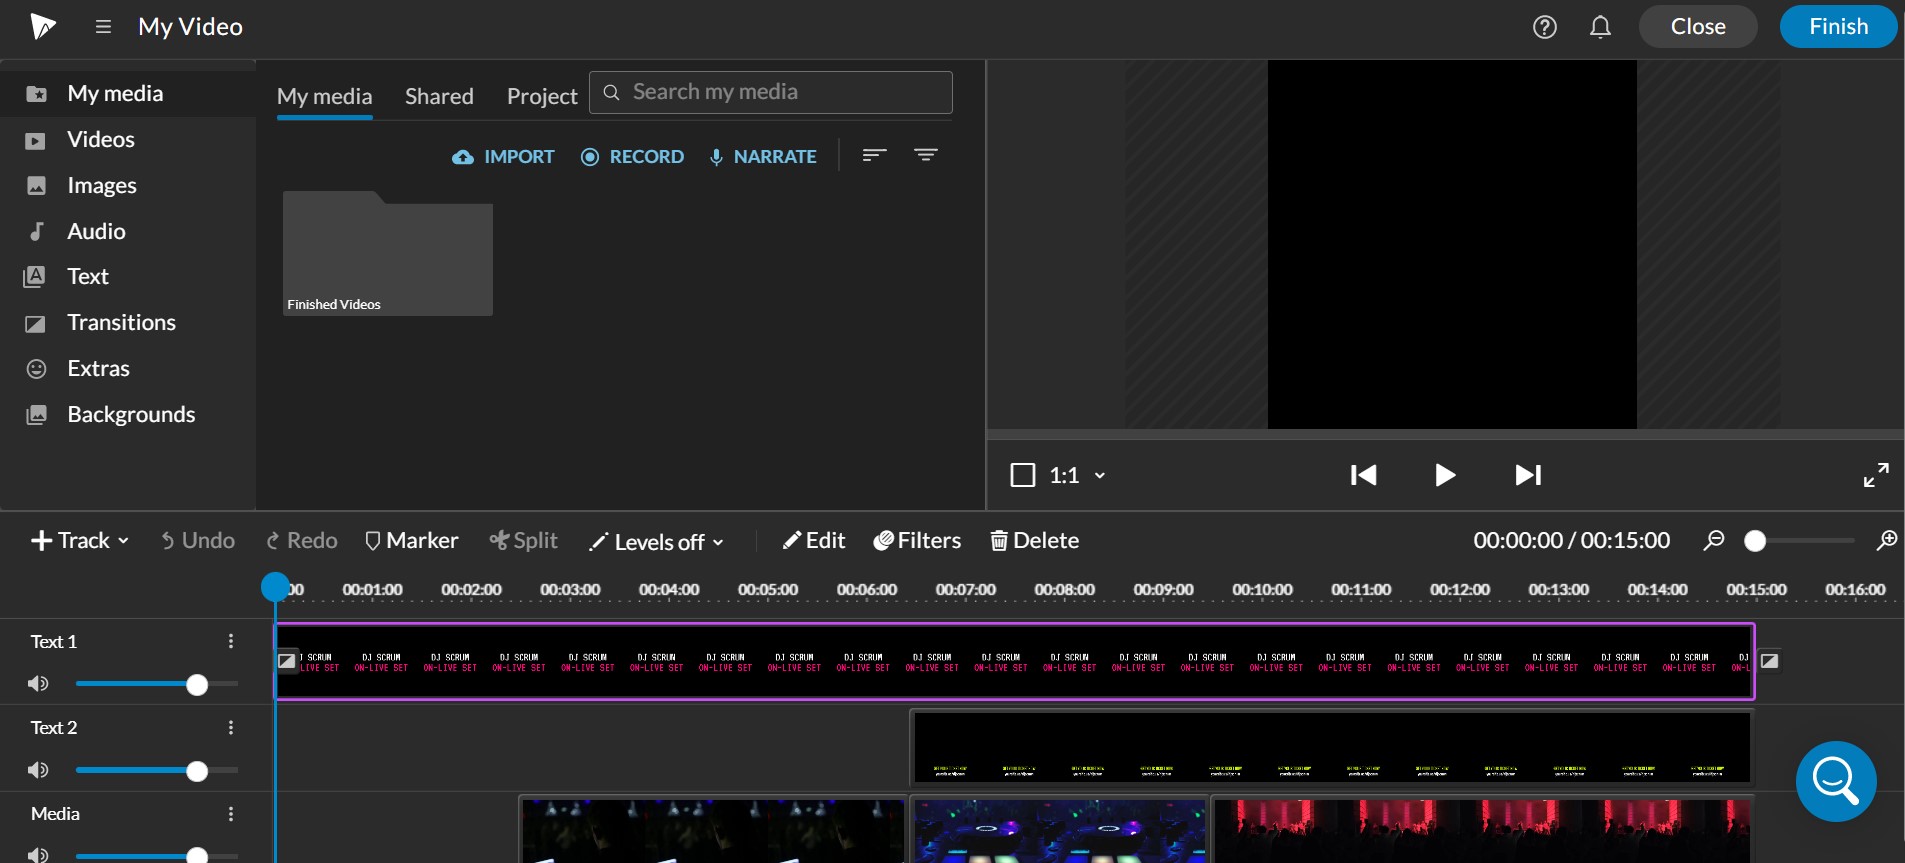1905x863 pixels.
Task: Open the Finished Videos folder
Action: click(387, 254)
